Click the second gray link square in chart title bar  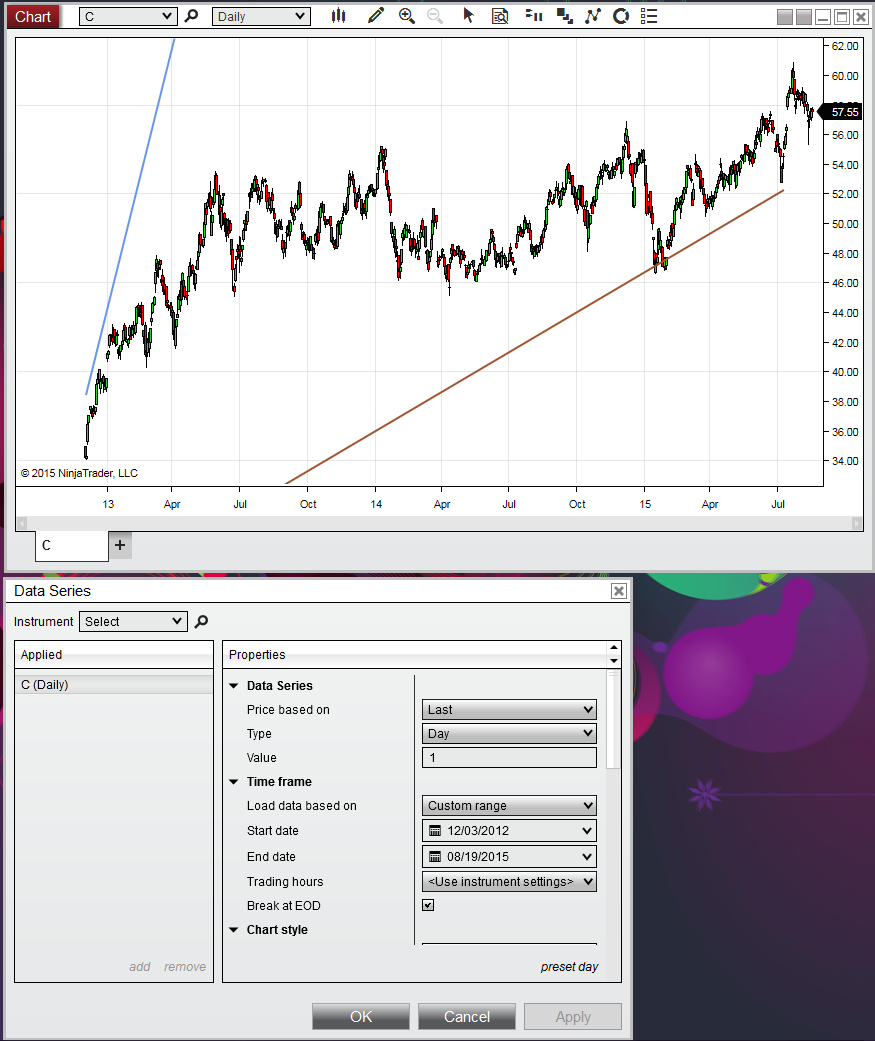(803, 17)
